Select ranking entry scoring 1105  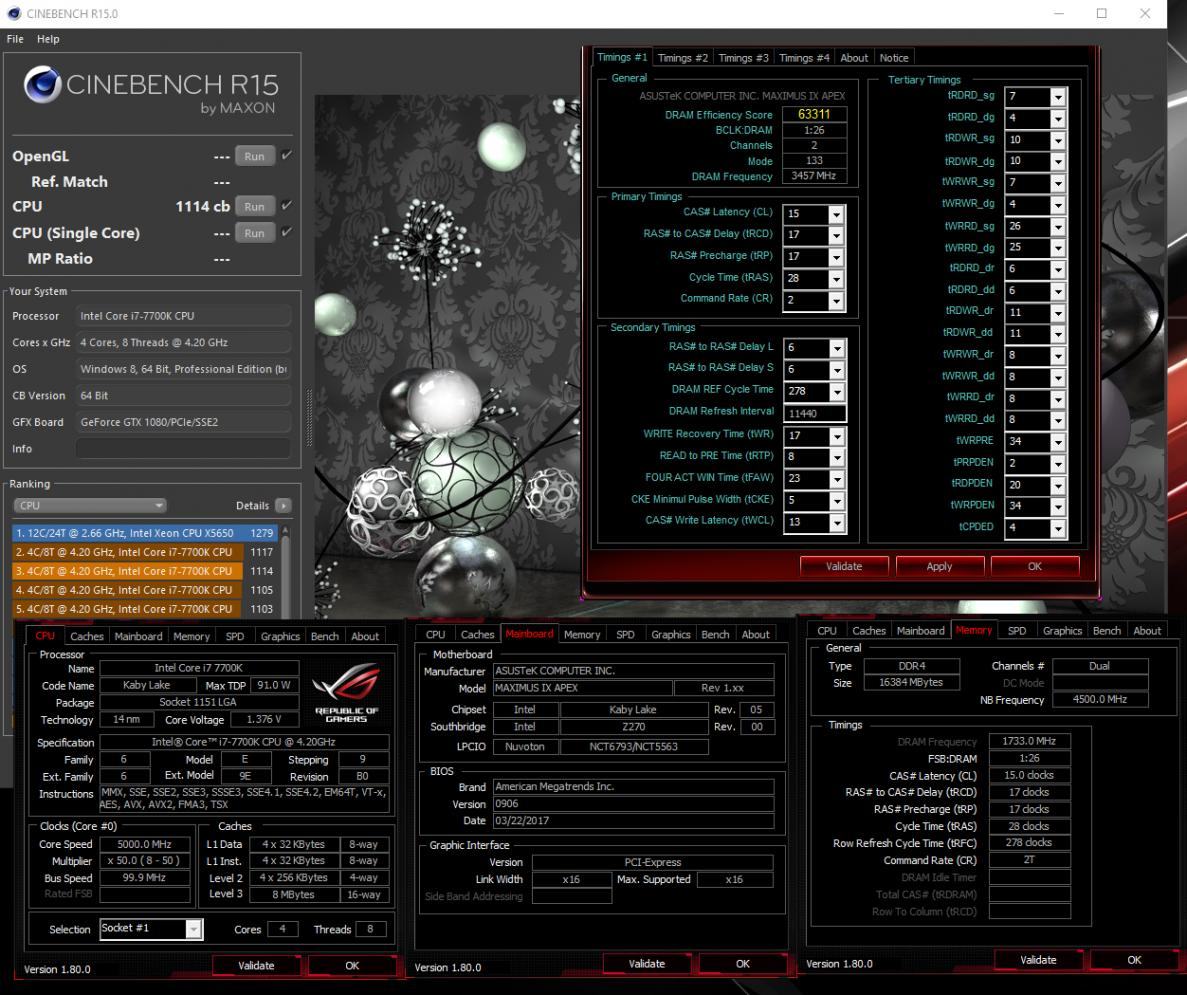(145, 590)
